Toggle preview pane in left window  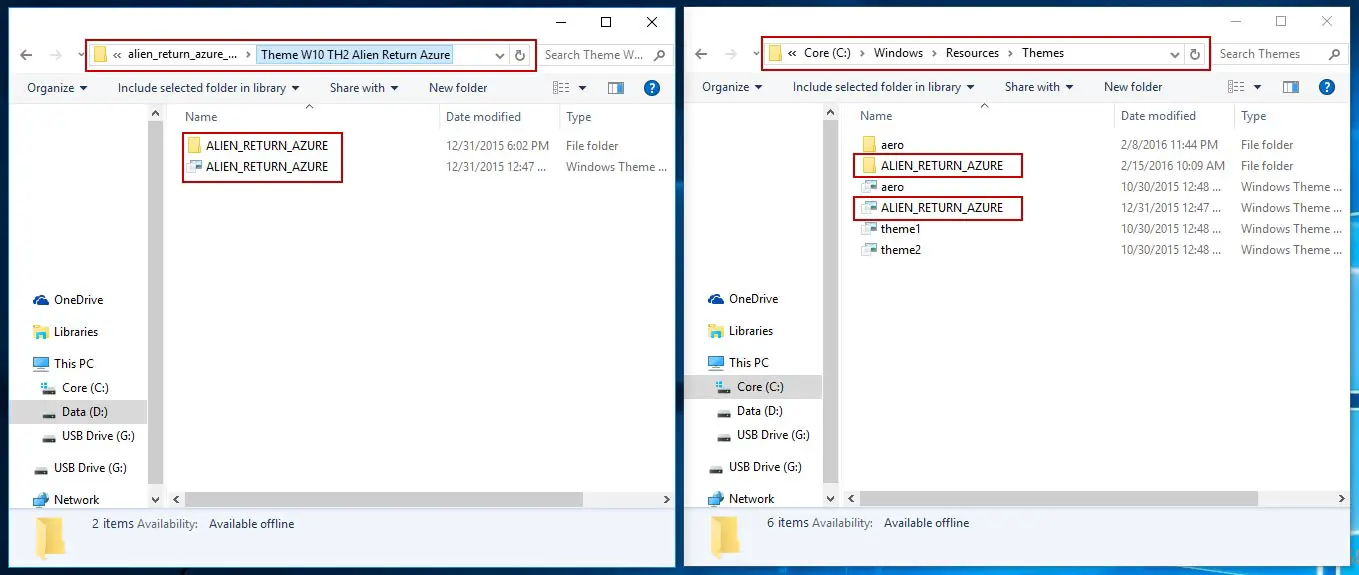pos(616,88)
